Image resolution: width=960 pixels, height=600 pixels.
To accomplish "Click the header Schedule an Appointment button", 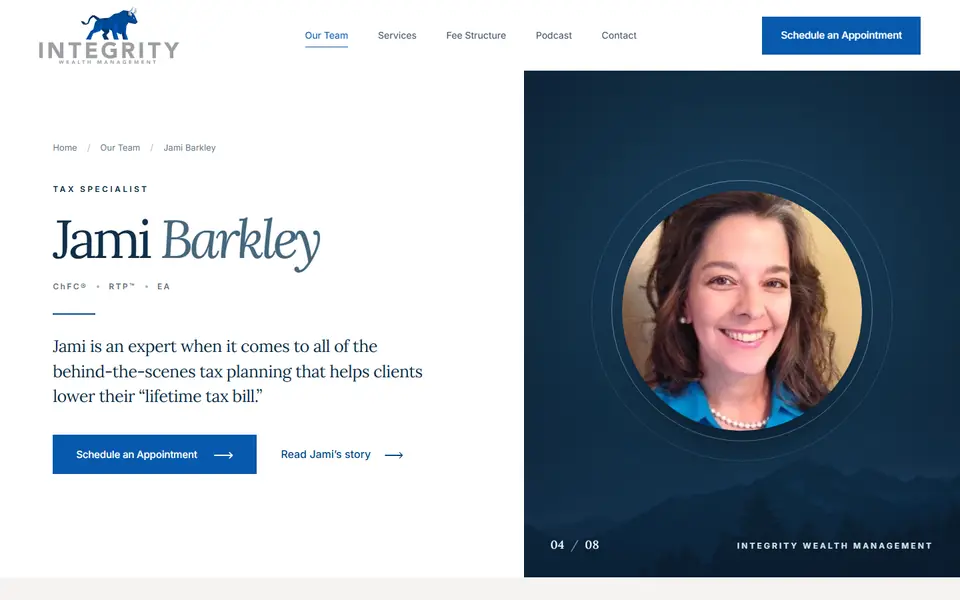I will point(841,36).
